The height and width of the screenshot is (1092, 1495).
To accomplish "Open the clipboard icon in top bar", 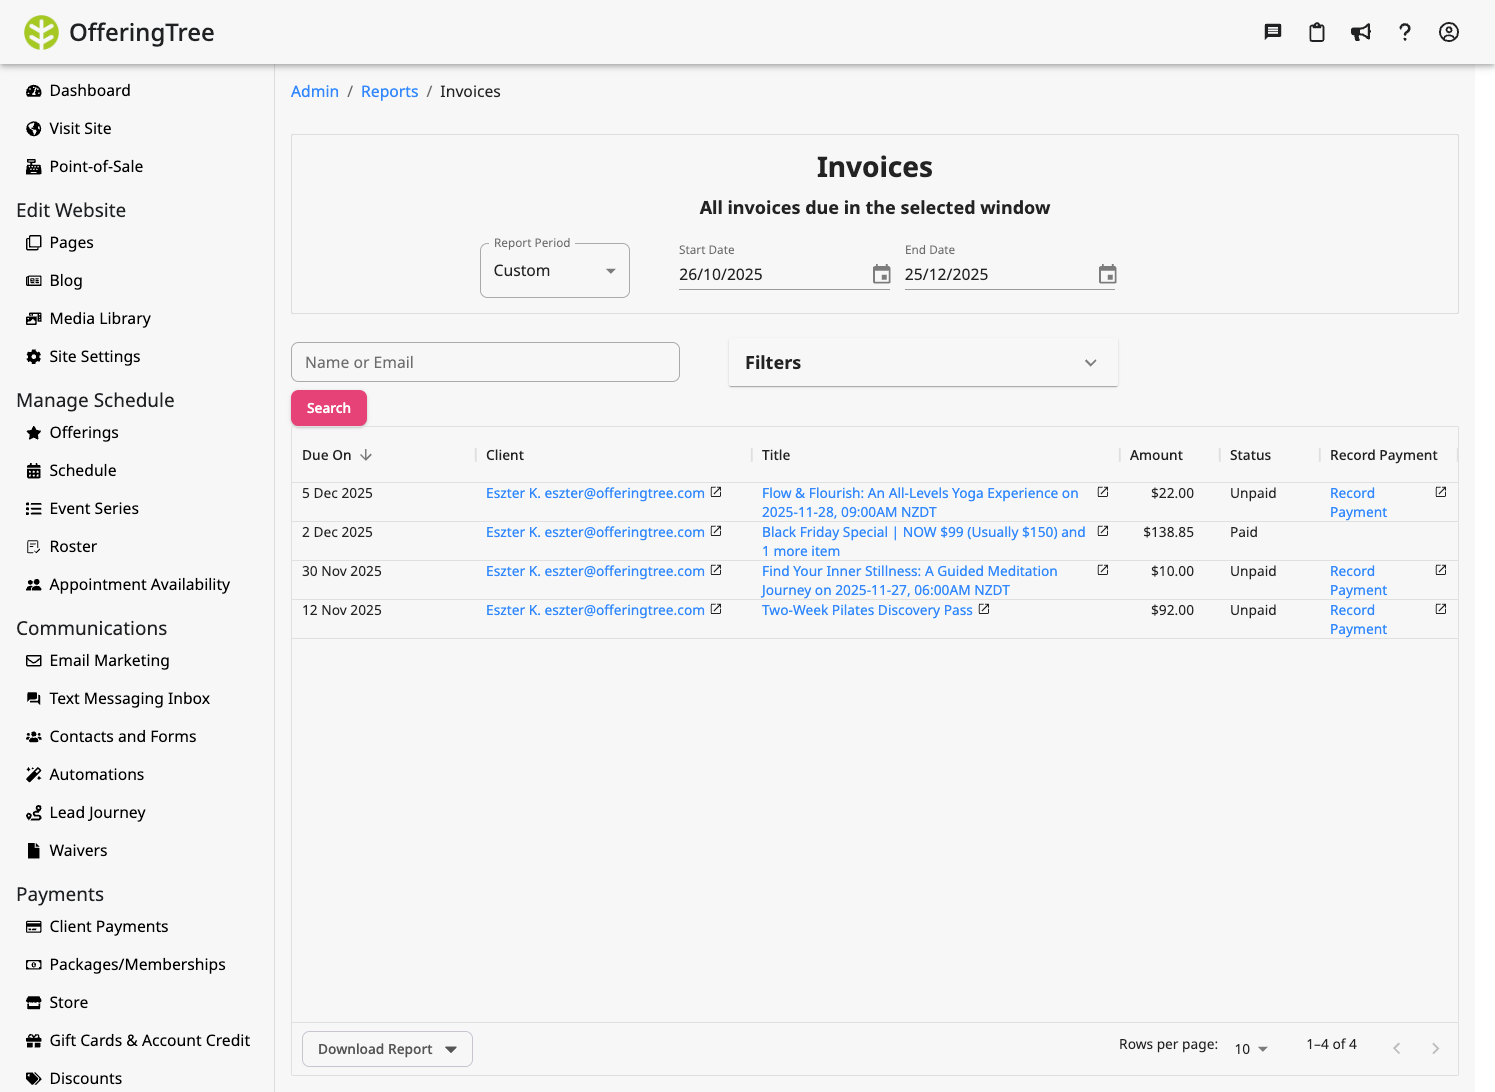I will [1316, 31].
